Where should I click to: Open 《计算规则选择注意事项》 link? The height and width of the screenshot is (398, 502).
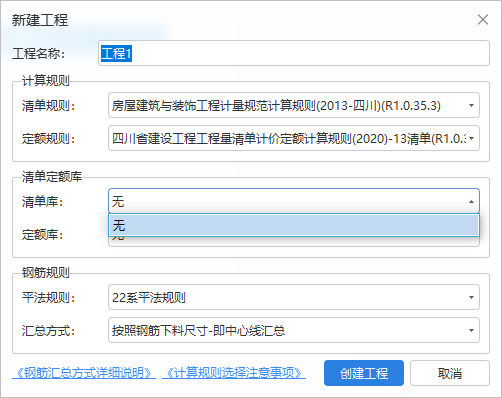(234, 373)
